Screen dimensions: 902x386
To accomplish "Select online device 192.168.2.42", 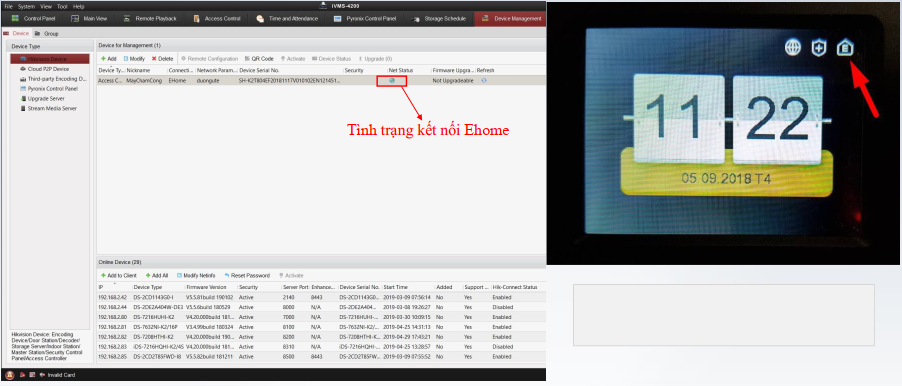I will (x=321, y=297).
